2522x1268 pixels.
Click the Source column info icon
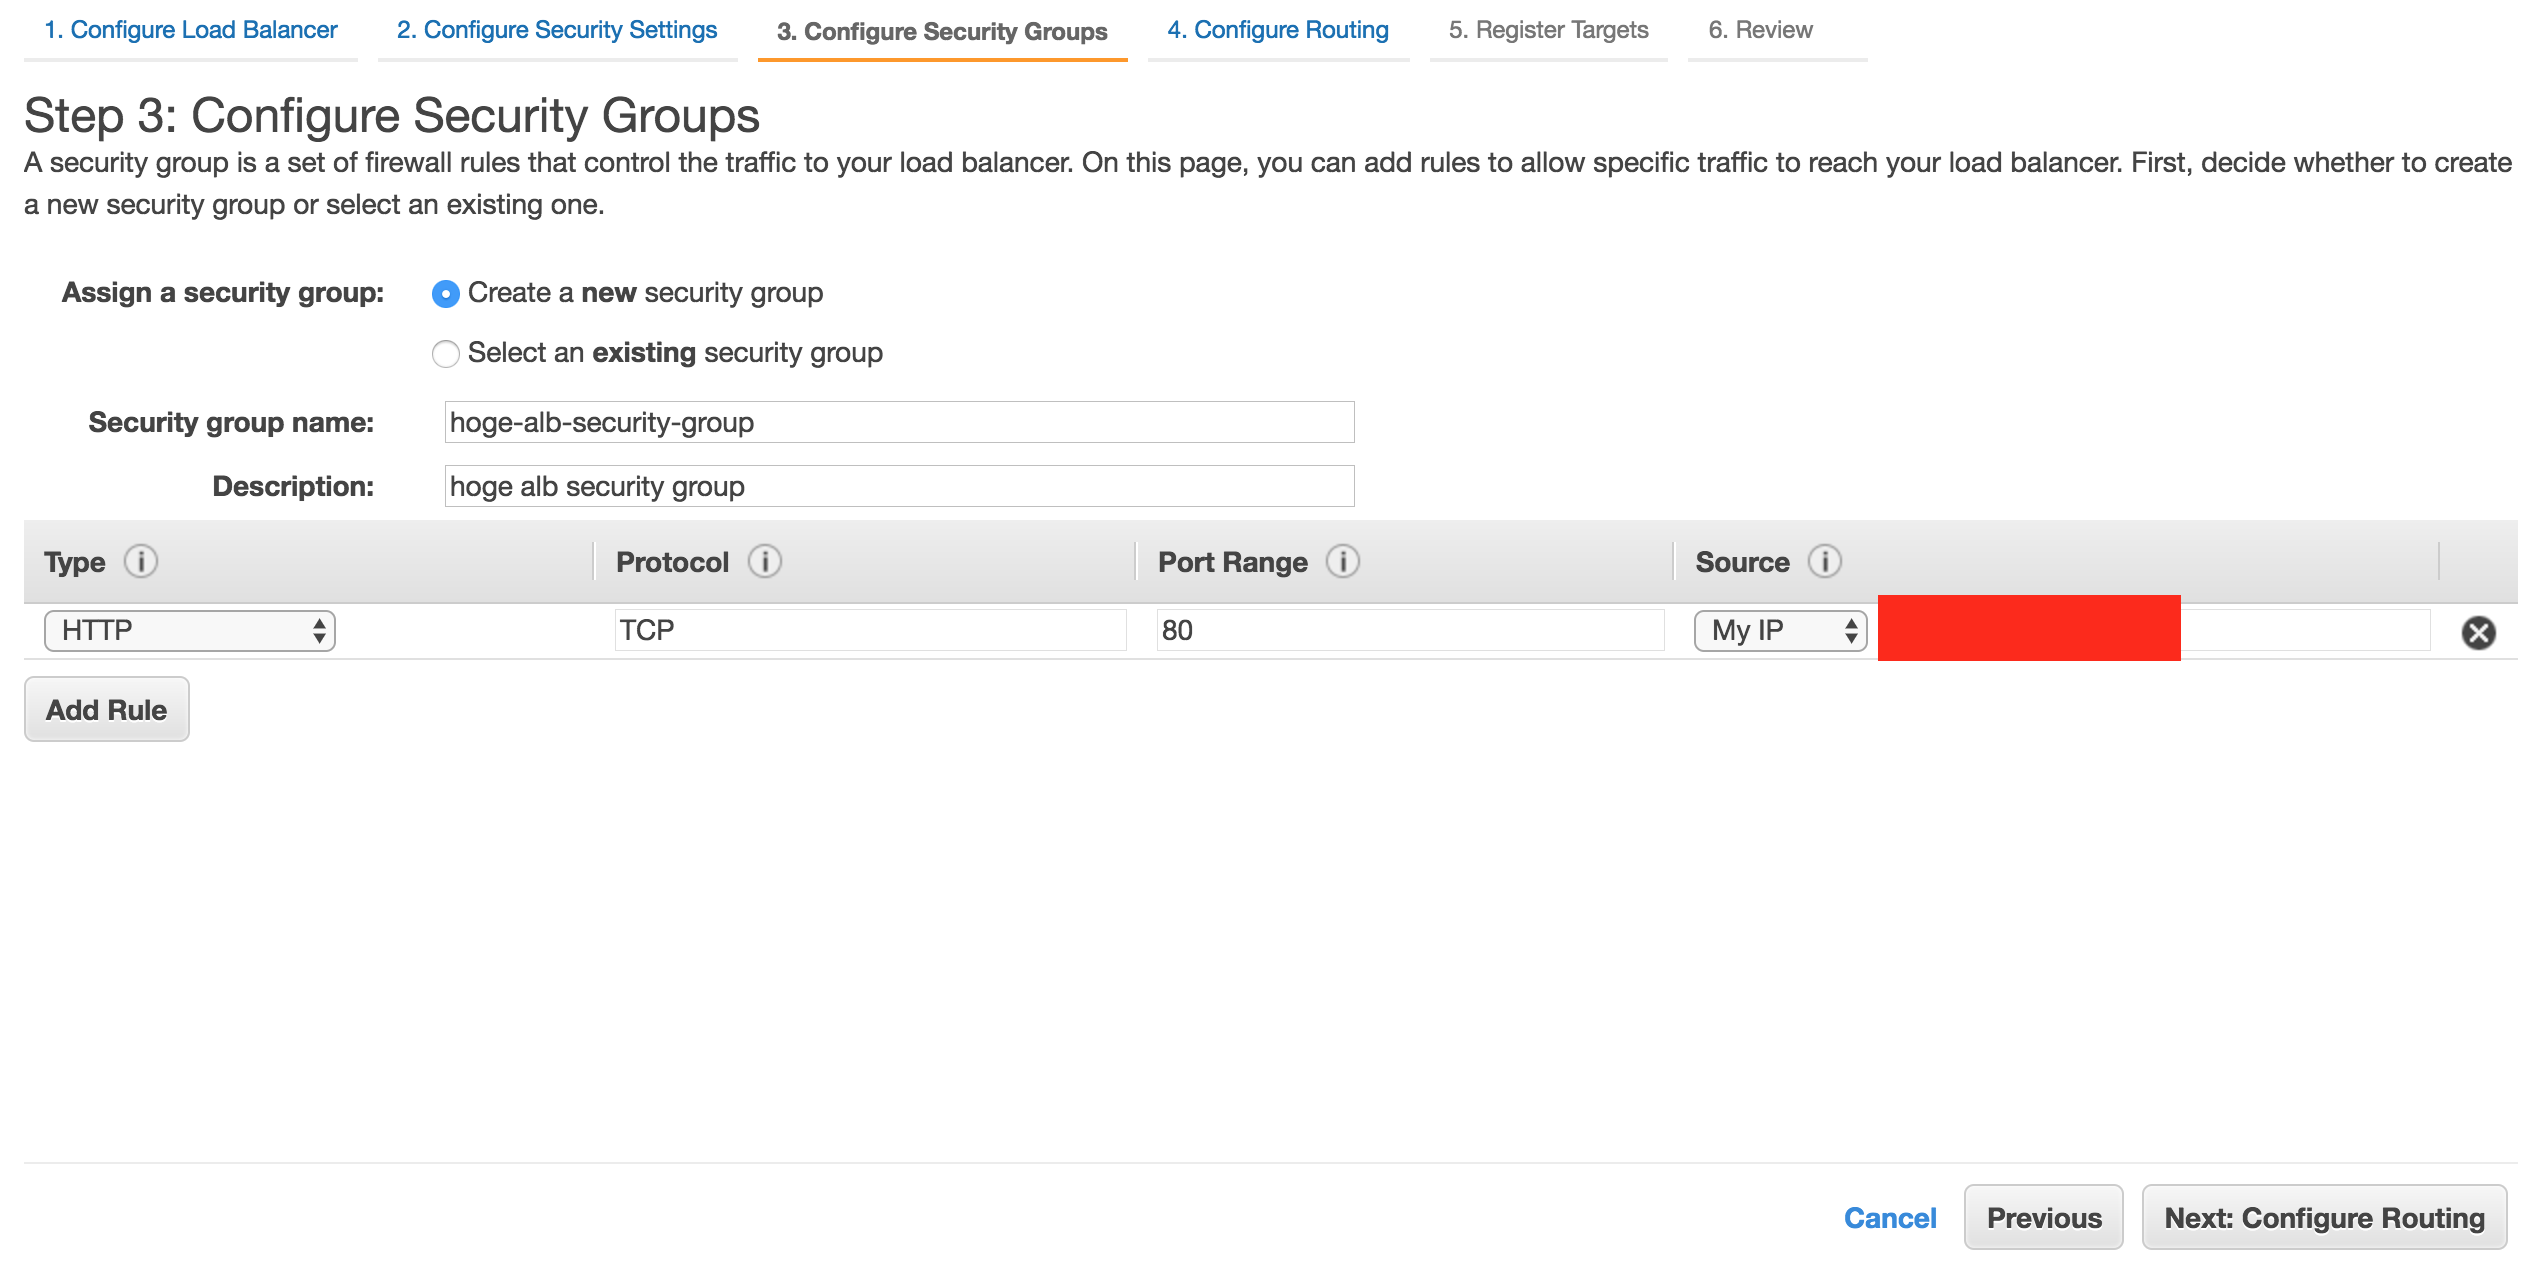[1825, 562]
